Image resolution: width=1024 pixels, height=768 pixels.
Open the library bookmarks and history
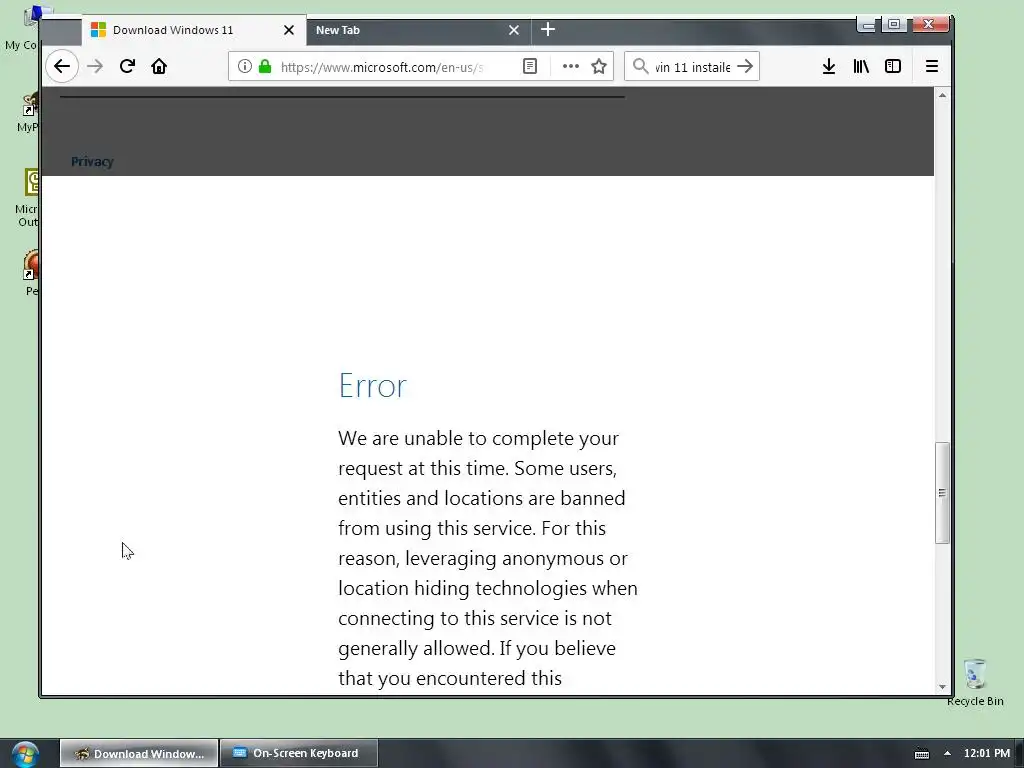[x=861, y=66]
